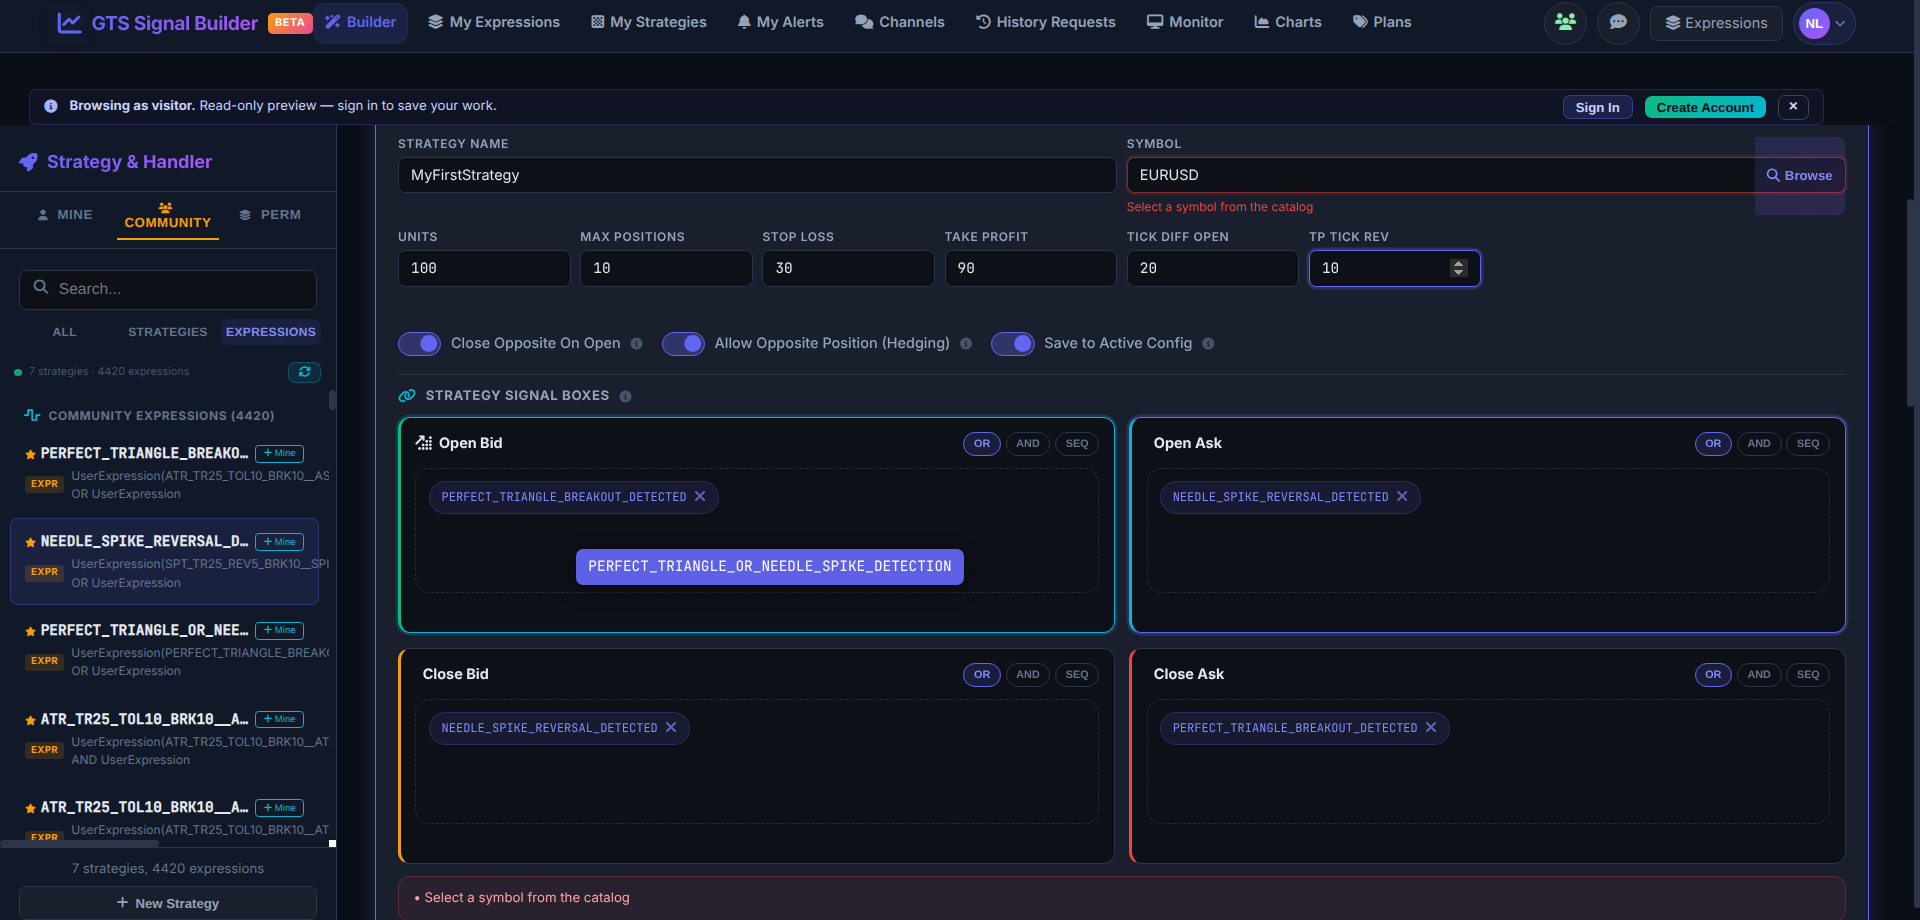The width and height of the screenshot is (1920, 920).
Task: Open the Monitor page
Action: [1185, 22]
